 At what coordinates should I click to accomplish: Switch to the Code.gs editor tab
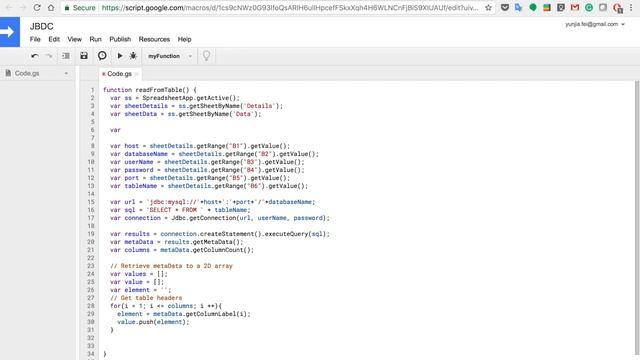[x=119, y=74]
